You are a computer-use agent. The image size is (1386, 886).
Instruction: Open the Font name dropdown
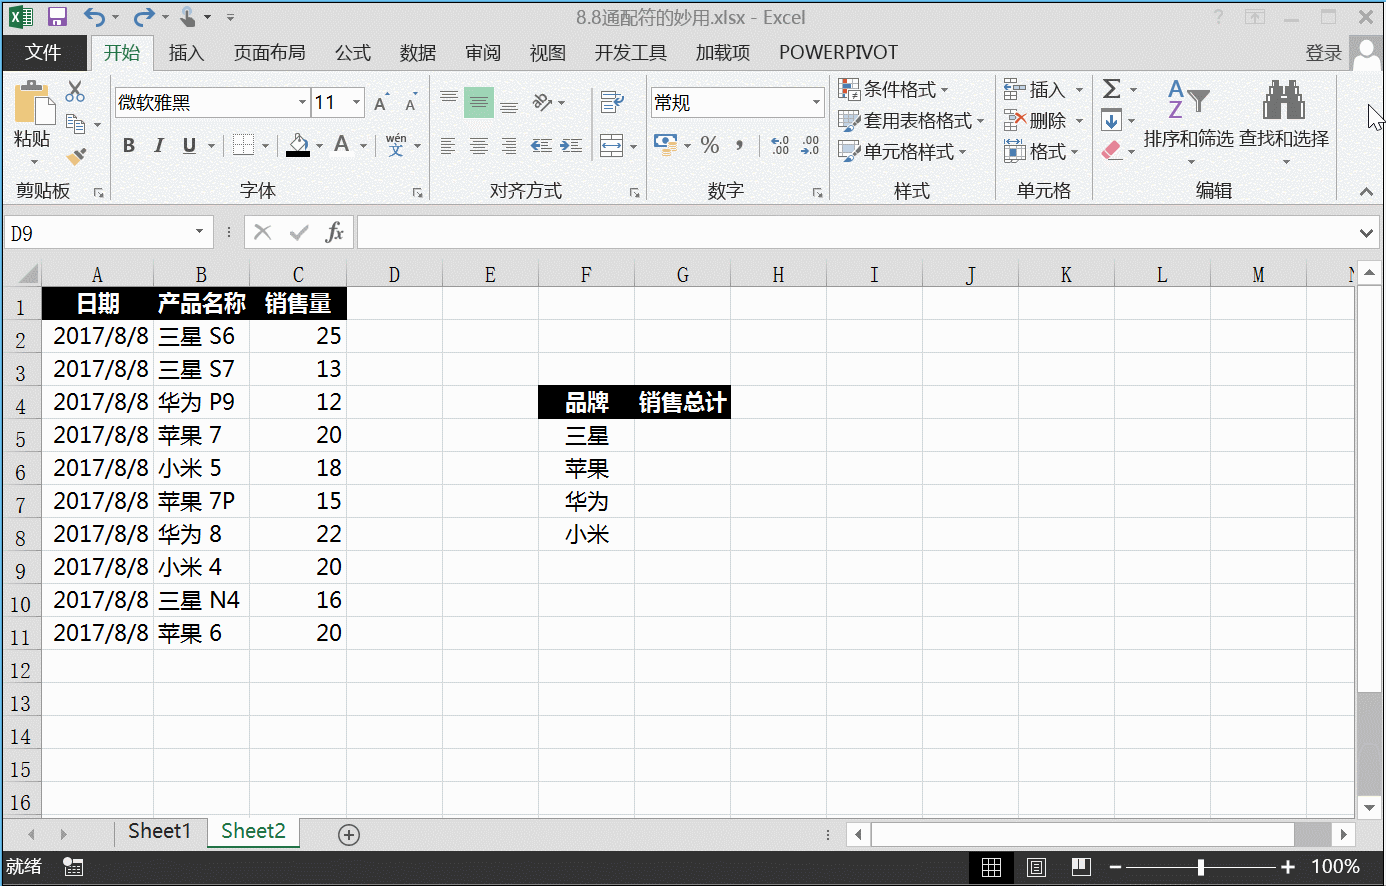(x=303, y=102)
